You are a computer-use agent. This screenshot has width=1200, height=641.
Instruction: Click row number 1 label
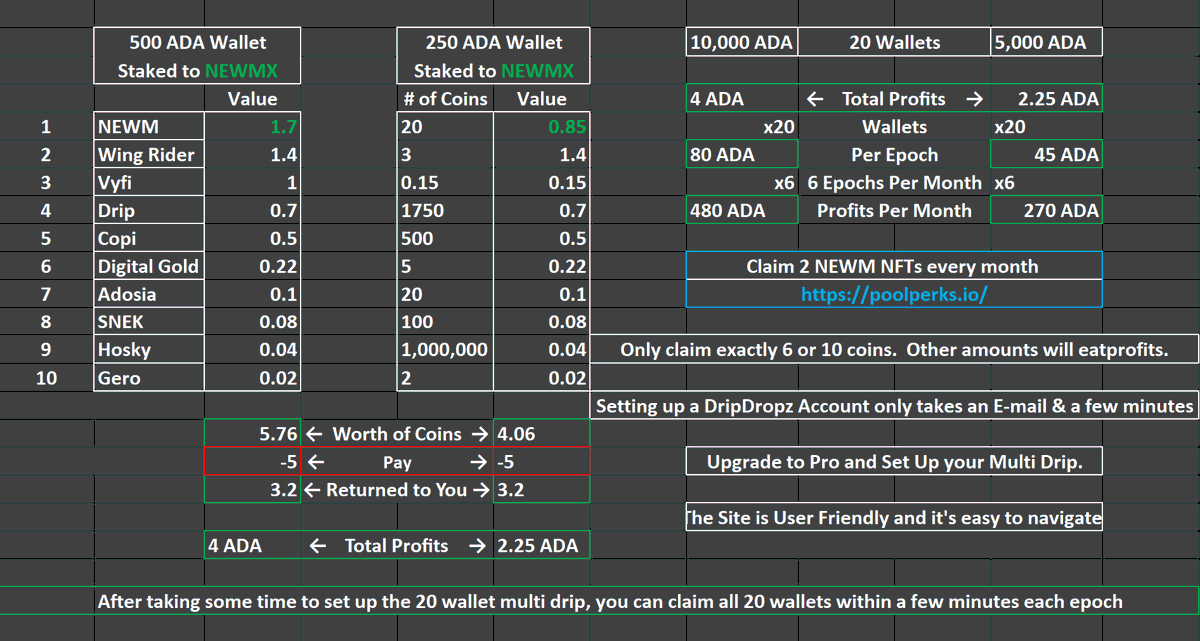pyautogui.click(x=47, y=127)
